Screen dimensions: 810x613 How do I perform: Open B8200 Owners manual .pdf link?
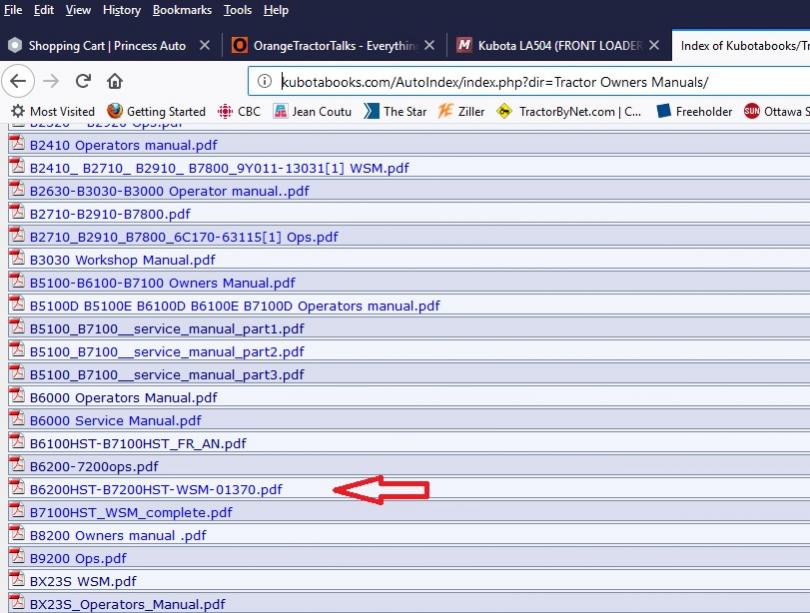coord(118,536)
